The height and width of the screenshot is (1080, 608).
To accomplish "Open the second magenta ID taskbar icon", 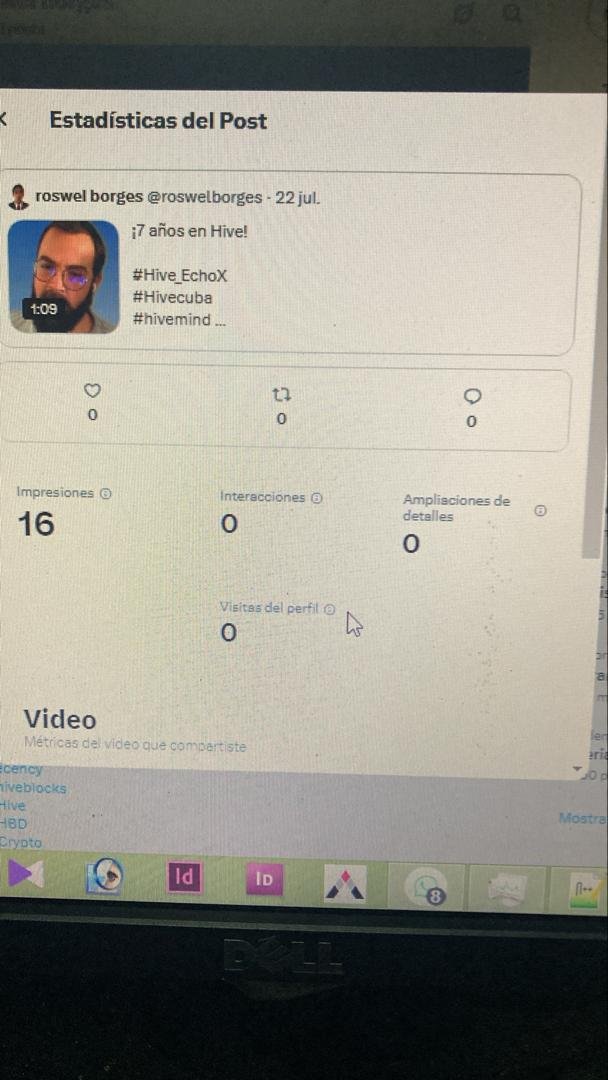I will pos(264,880).
